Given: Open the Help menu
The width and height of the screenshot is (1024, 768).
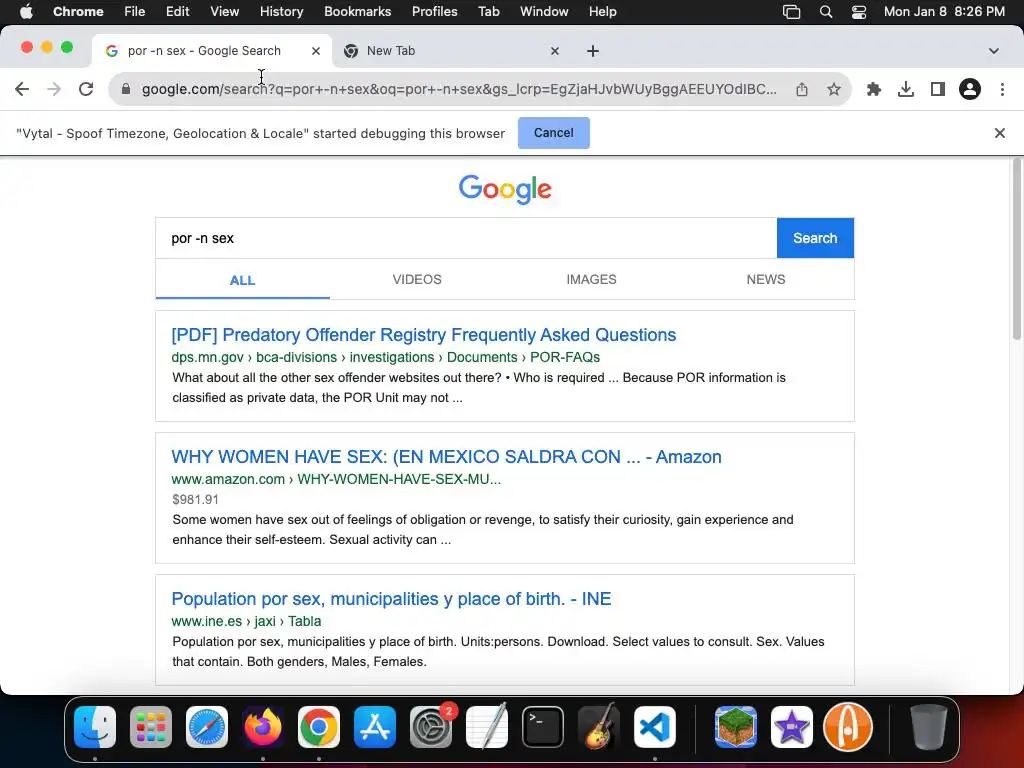Looking at the screenshot, I should click(602, 12).
